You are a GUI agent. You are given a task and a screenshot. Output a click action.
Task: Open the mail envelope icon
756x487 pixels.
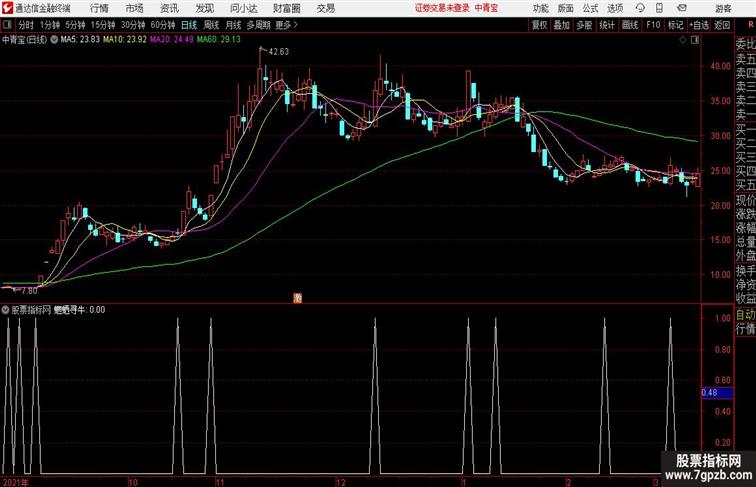682,8
